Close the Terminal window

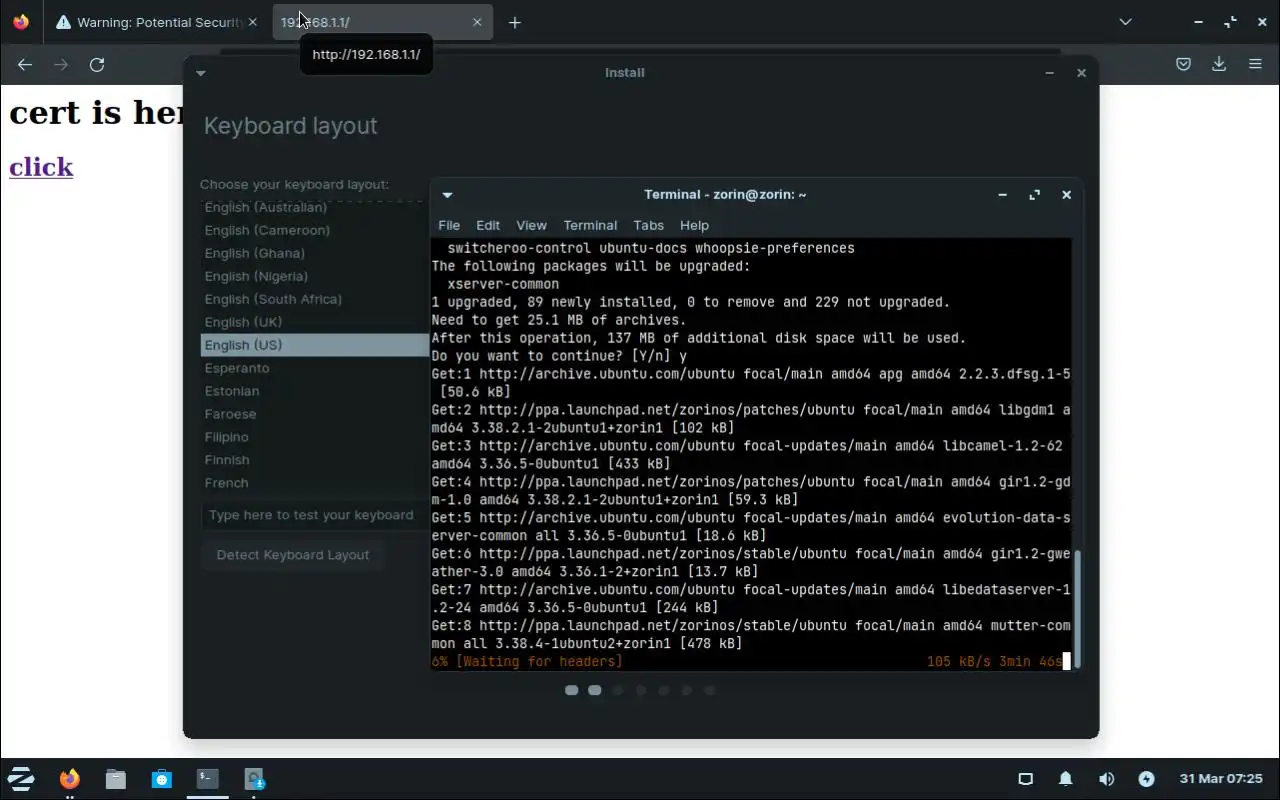pos(1066,195)
